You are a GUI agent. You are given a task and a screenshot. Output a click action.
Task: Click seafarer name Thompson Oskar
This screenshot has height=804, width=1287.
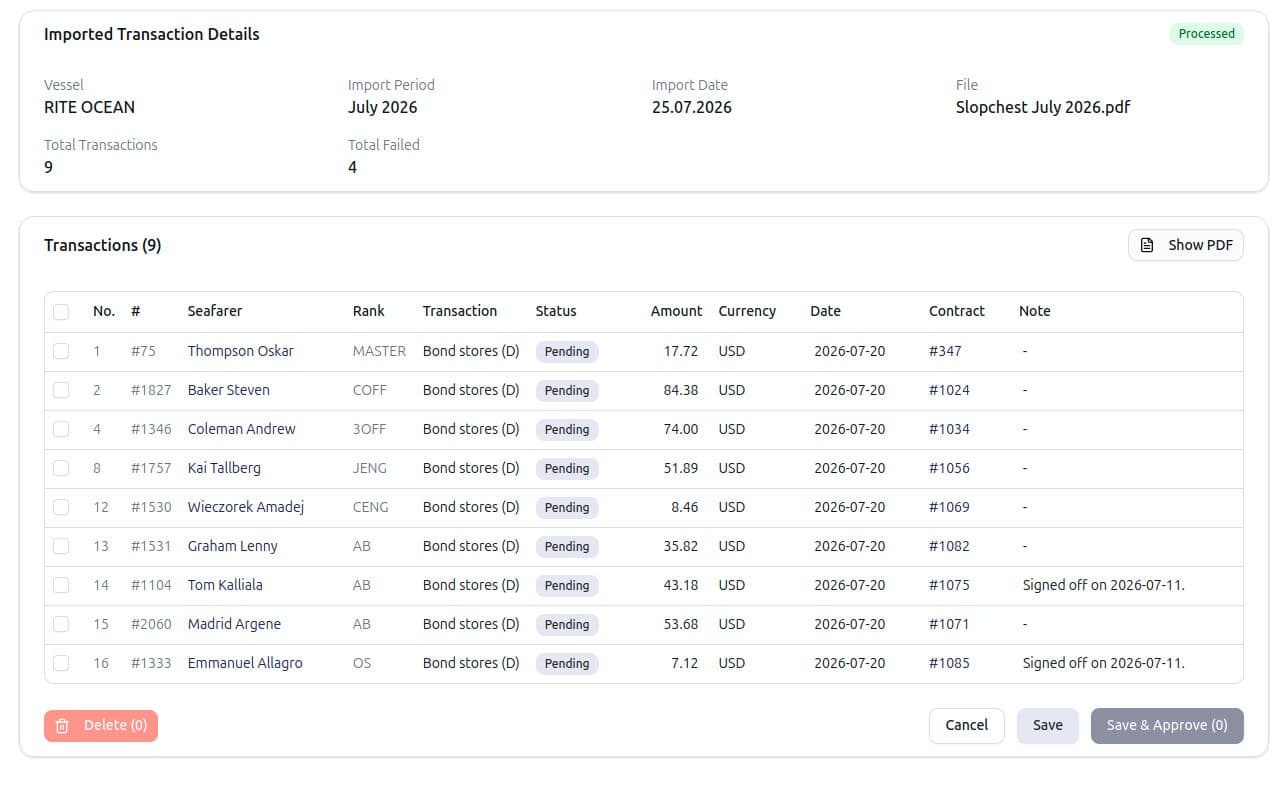241,351
